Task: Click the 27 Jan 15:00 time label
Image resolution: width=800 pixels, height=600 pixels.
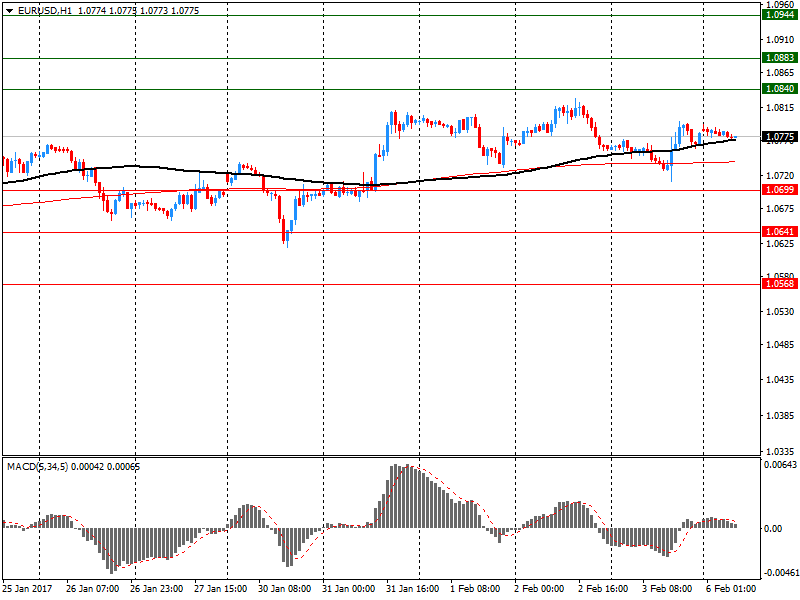Action: (x=220, y=589)
